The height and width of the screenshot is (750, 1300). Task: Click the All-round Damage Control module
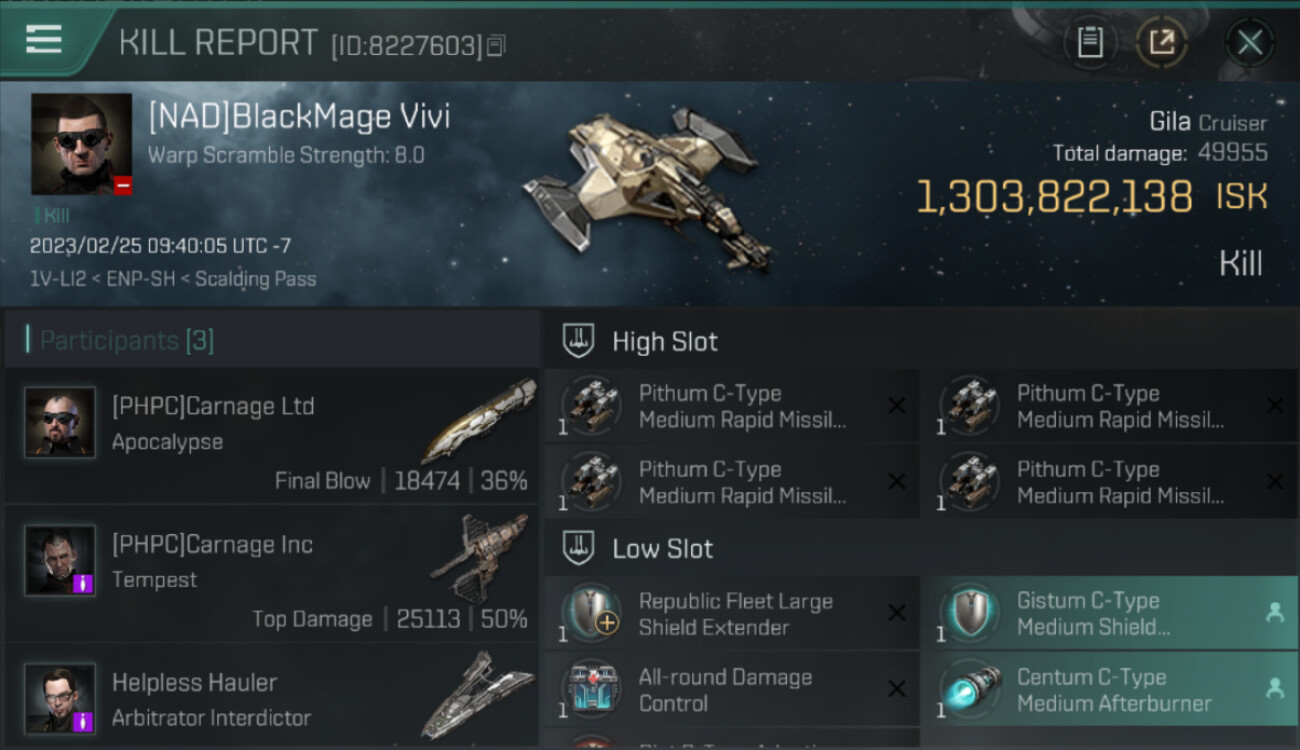(x=731, y=689)
